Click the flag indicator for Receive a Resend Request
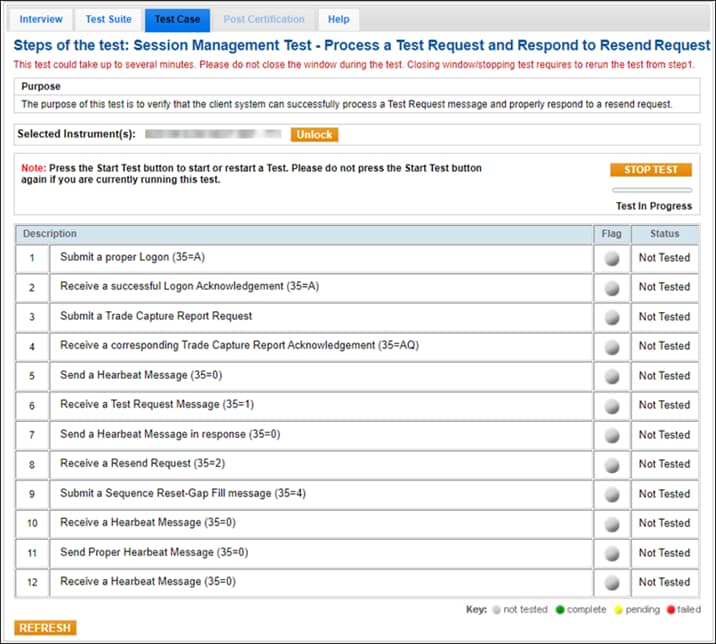The image size is (716, 644). point(611,464)
